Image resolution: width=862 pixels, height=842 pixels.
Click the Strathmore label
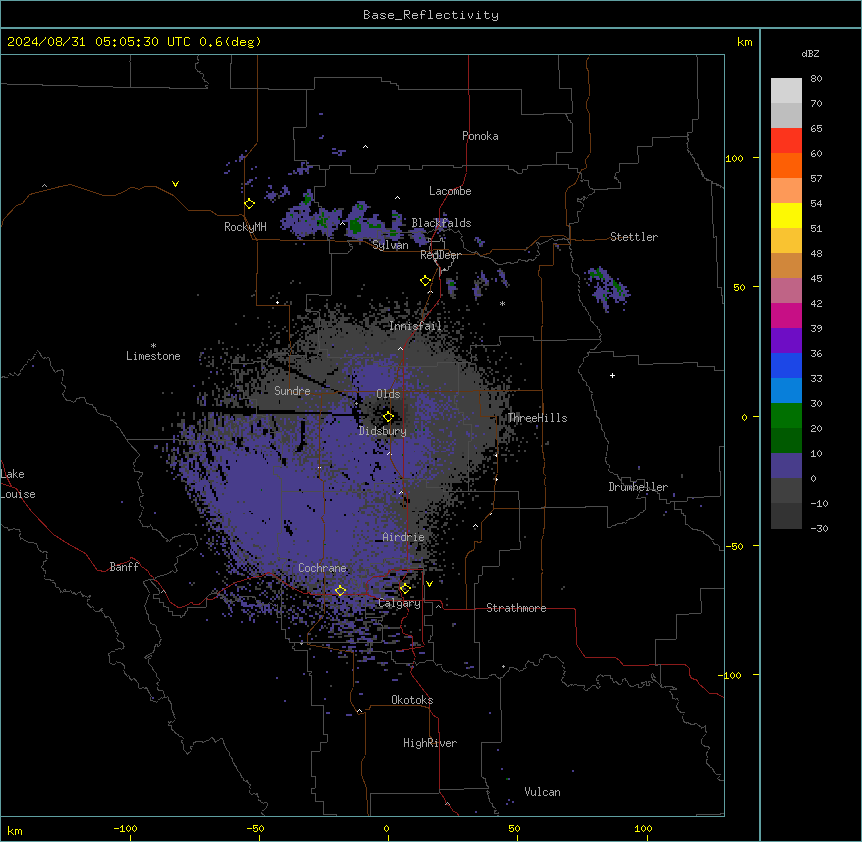coord(516,608)
